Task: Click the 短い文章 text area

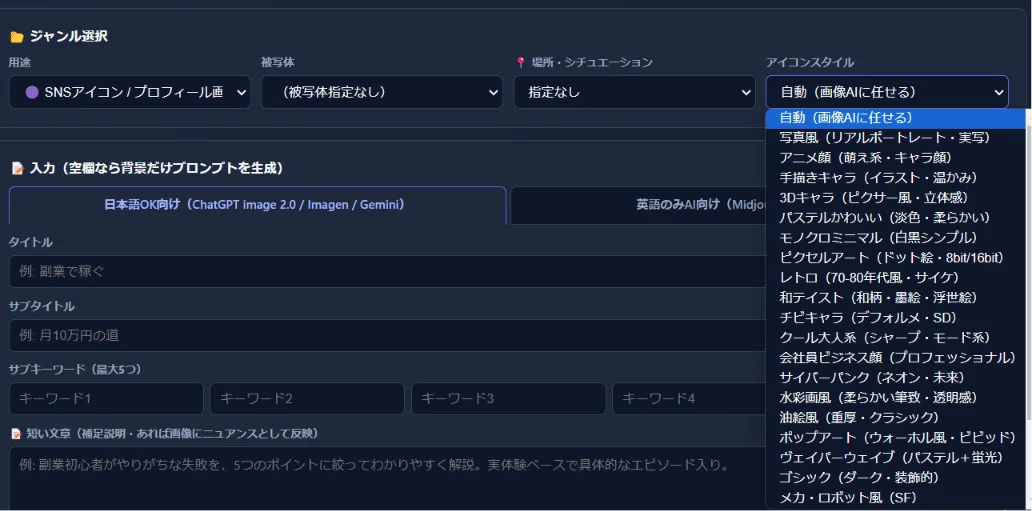Action: click(388, 478)
